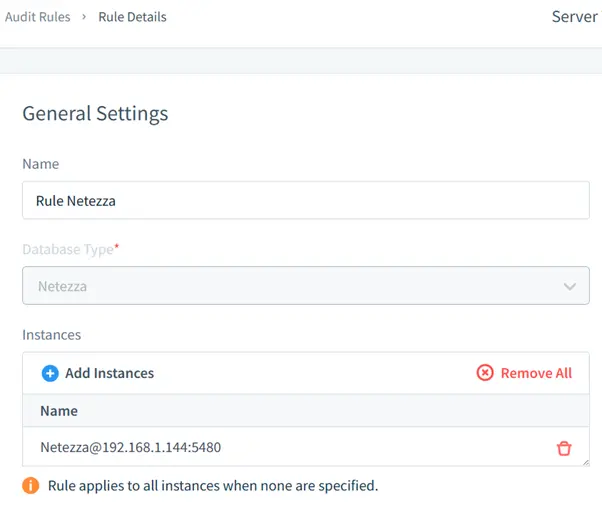
Task: Click the Server text at top right
Action: click(x=575, y=17)
